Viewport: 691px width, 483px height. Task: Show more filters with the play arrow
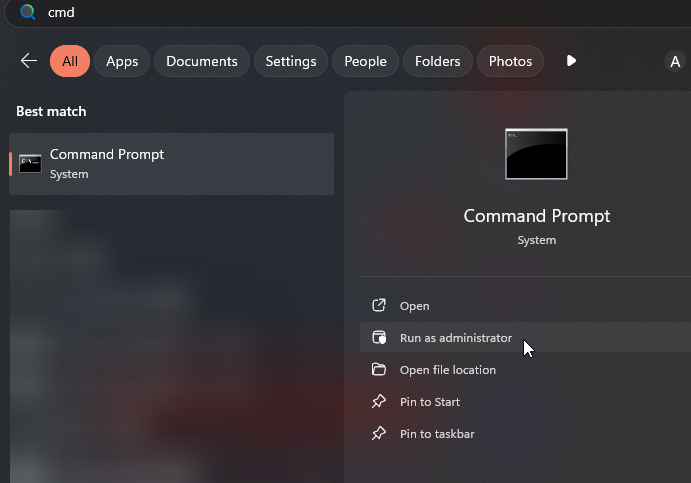coord(571,61)
